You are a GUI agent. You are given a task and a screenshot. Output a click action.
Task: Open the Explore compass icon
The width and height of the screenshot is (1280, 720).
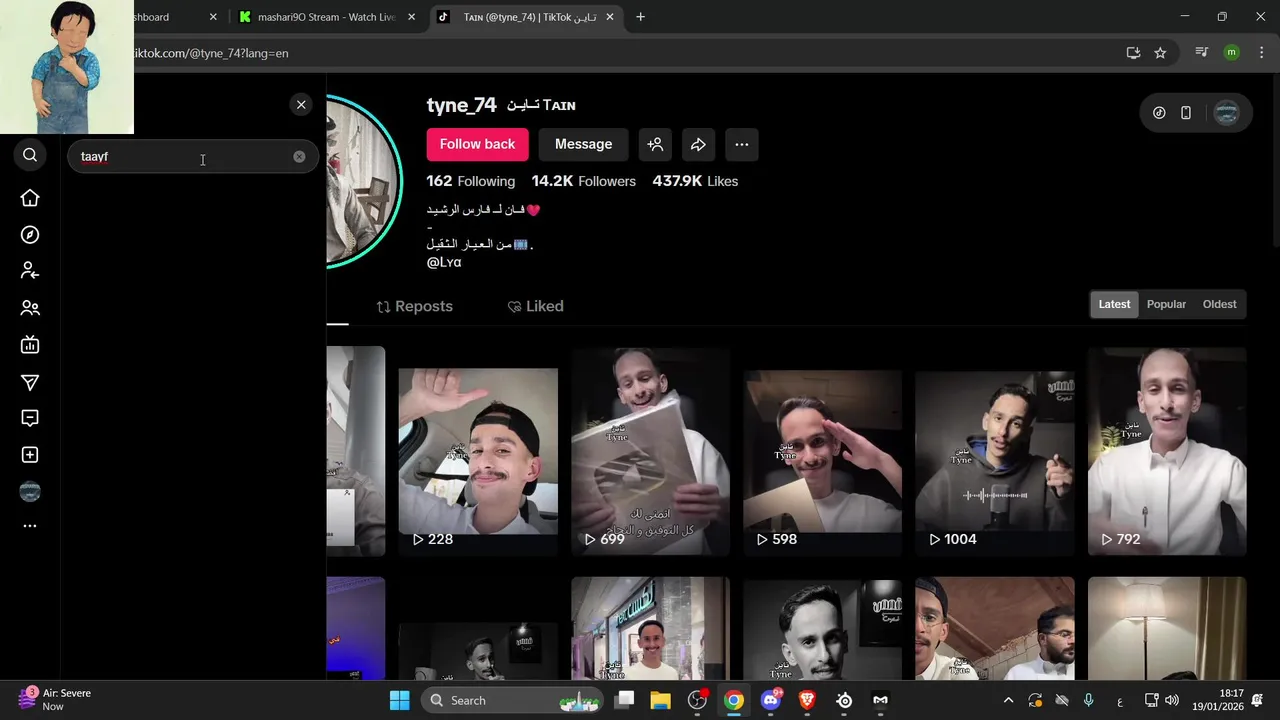point(30,235)
